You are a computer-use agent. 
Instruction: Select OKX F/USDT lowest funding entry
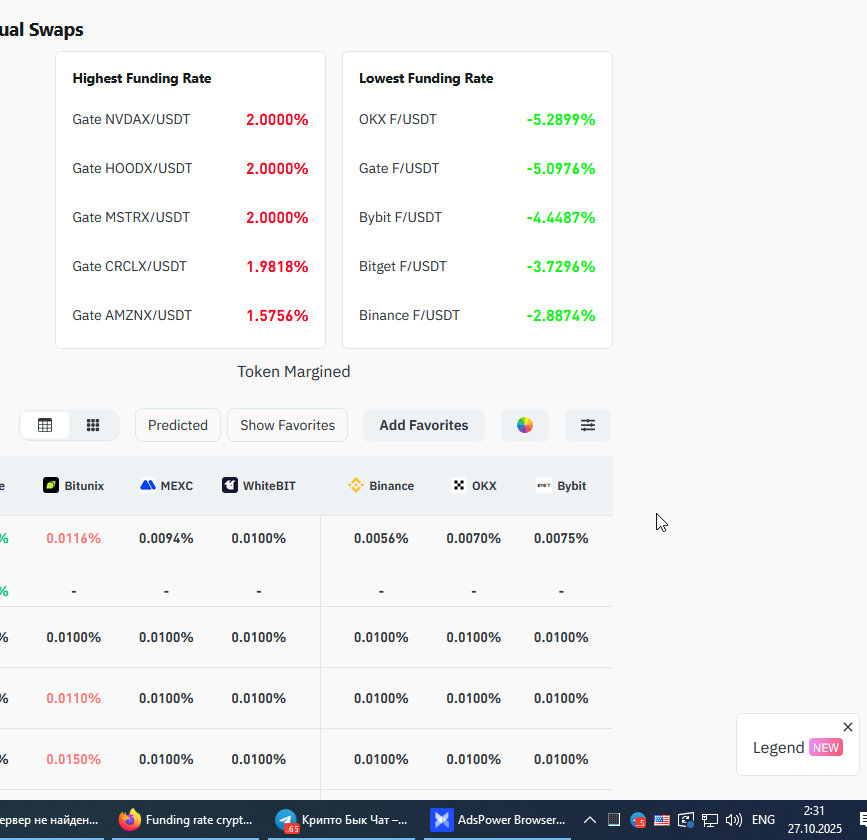tap(477, 119)
